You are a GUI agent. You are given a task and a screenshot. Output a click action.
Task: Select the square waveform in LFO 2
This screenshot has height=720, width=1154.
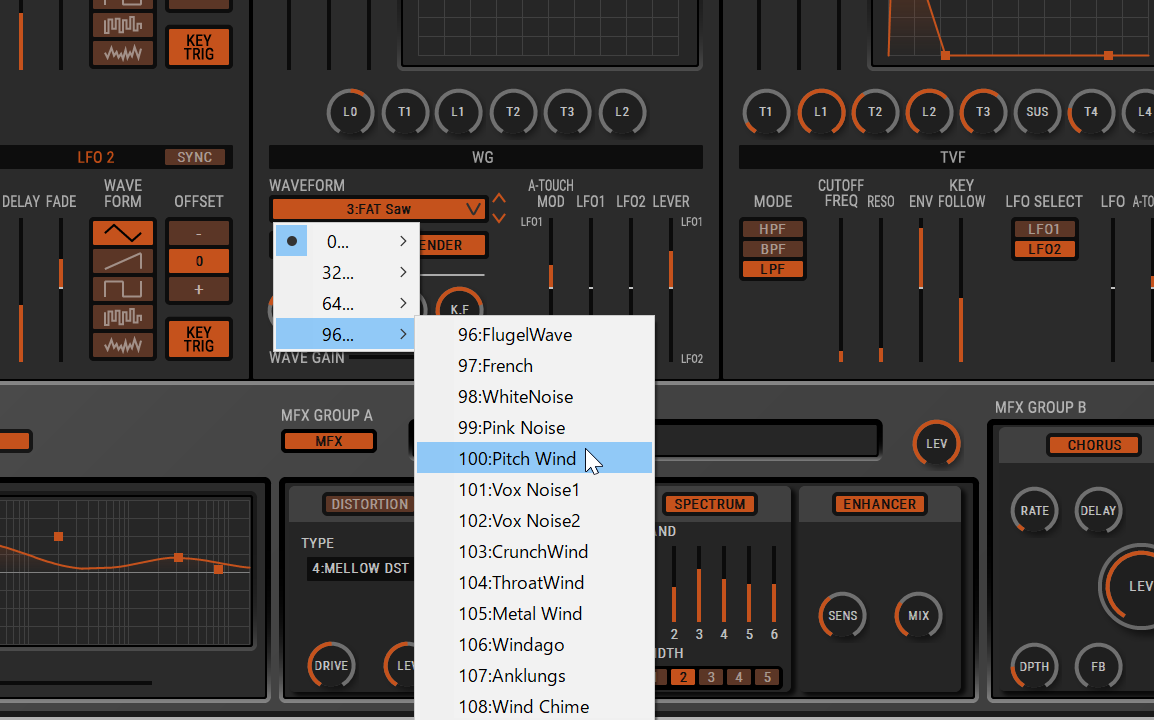(x=123, y=289)
